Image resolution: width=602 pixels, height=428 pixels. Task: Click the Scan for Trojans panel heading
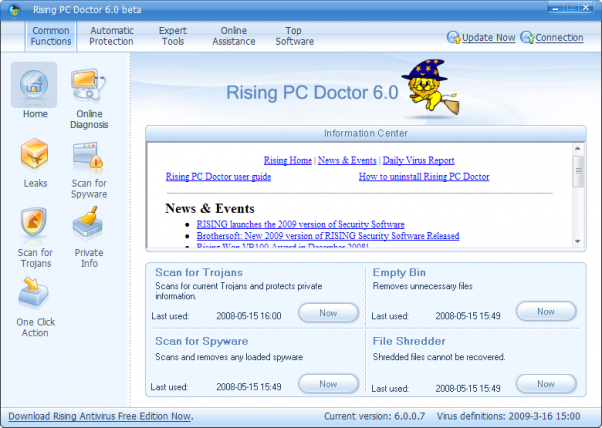click(199, 273)
